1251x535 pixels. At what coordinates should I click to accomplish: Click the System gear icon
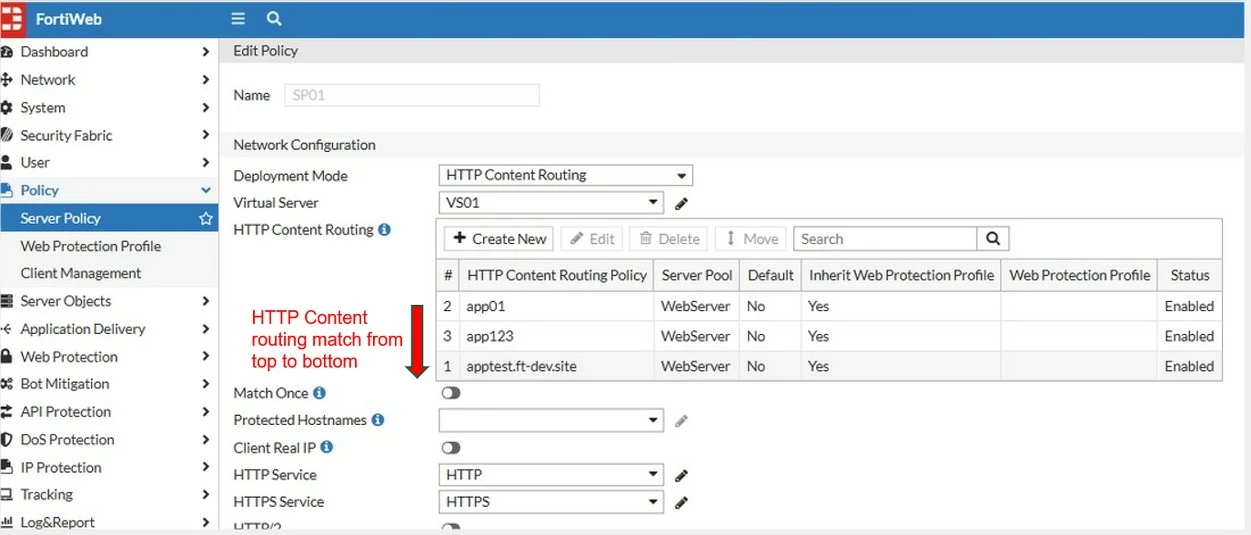click(x=6, y=108)
